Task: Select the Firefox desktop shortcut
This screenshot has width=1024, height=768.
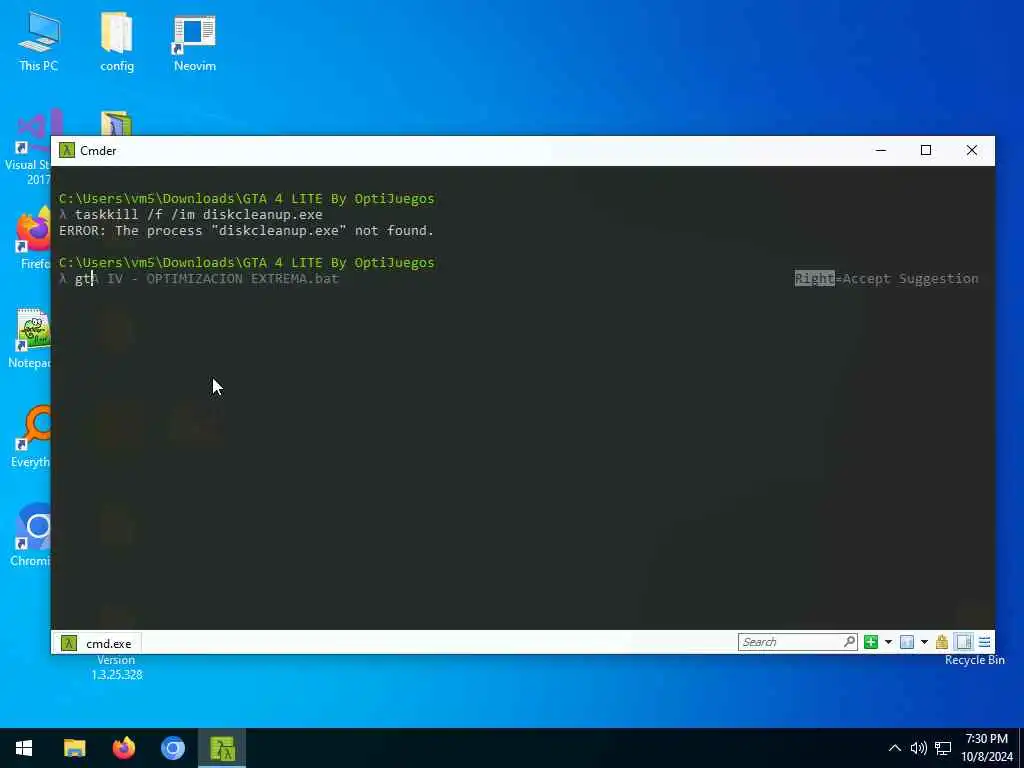Action: pyautogui.click(x=33, y=238)
